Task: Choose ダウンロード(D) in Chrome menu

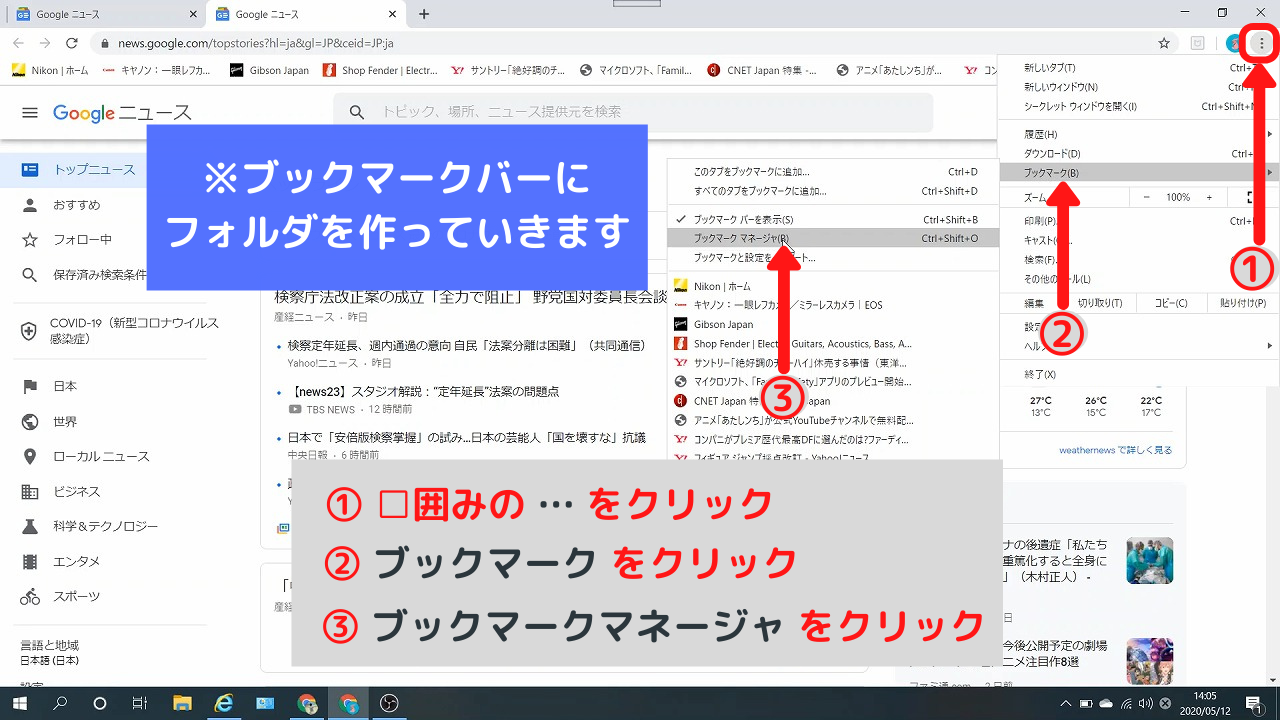Action: tap(1139, 154)
